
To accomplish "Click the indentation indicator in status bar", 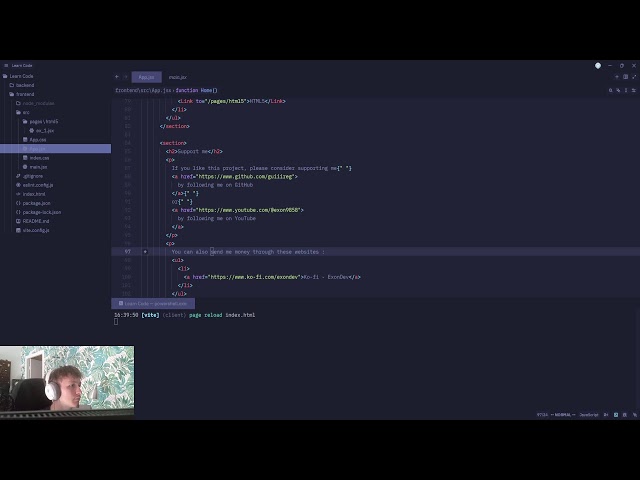I will click(x=606, y=415).
